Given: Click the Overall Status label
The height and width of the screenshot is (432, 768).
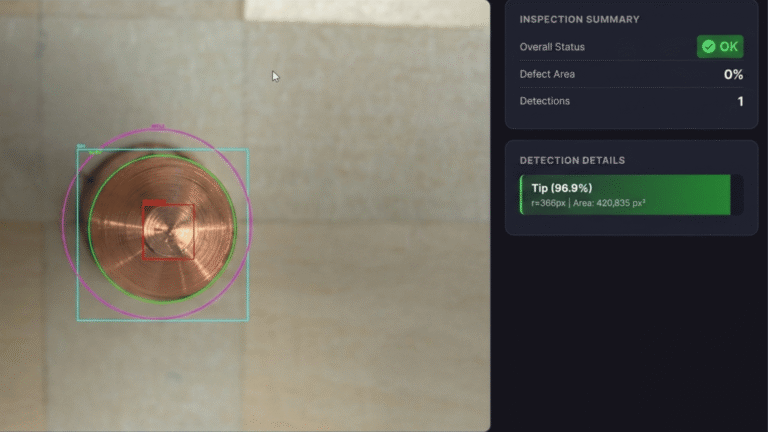Looking at the screenshot, I should tap(552, 47).
